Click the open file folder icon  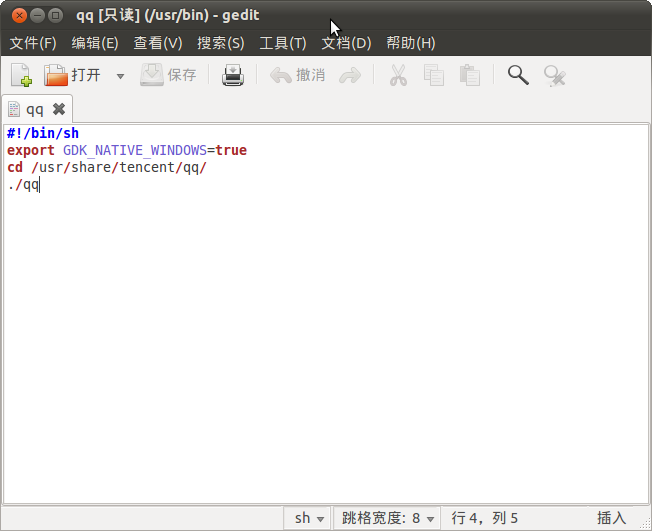(56, 75)
